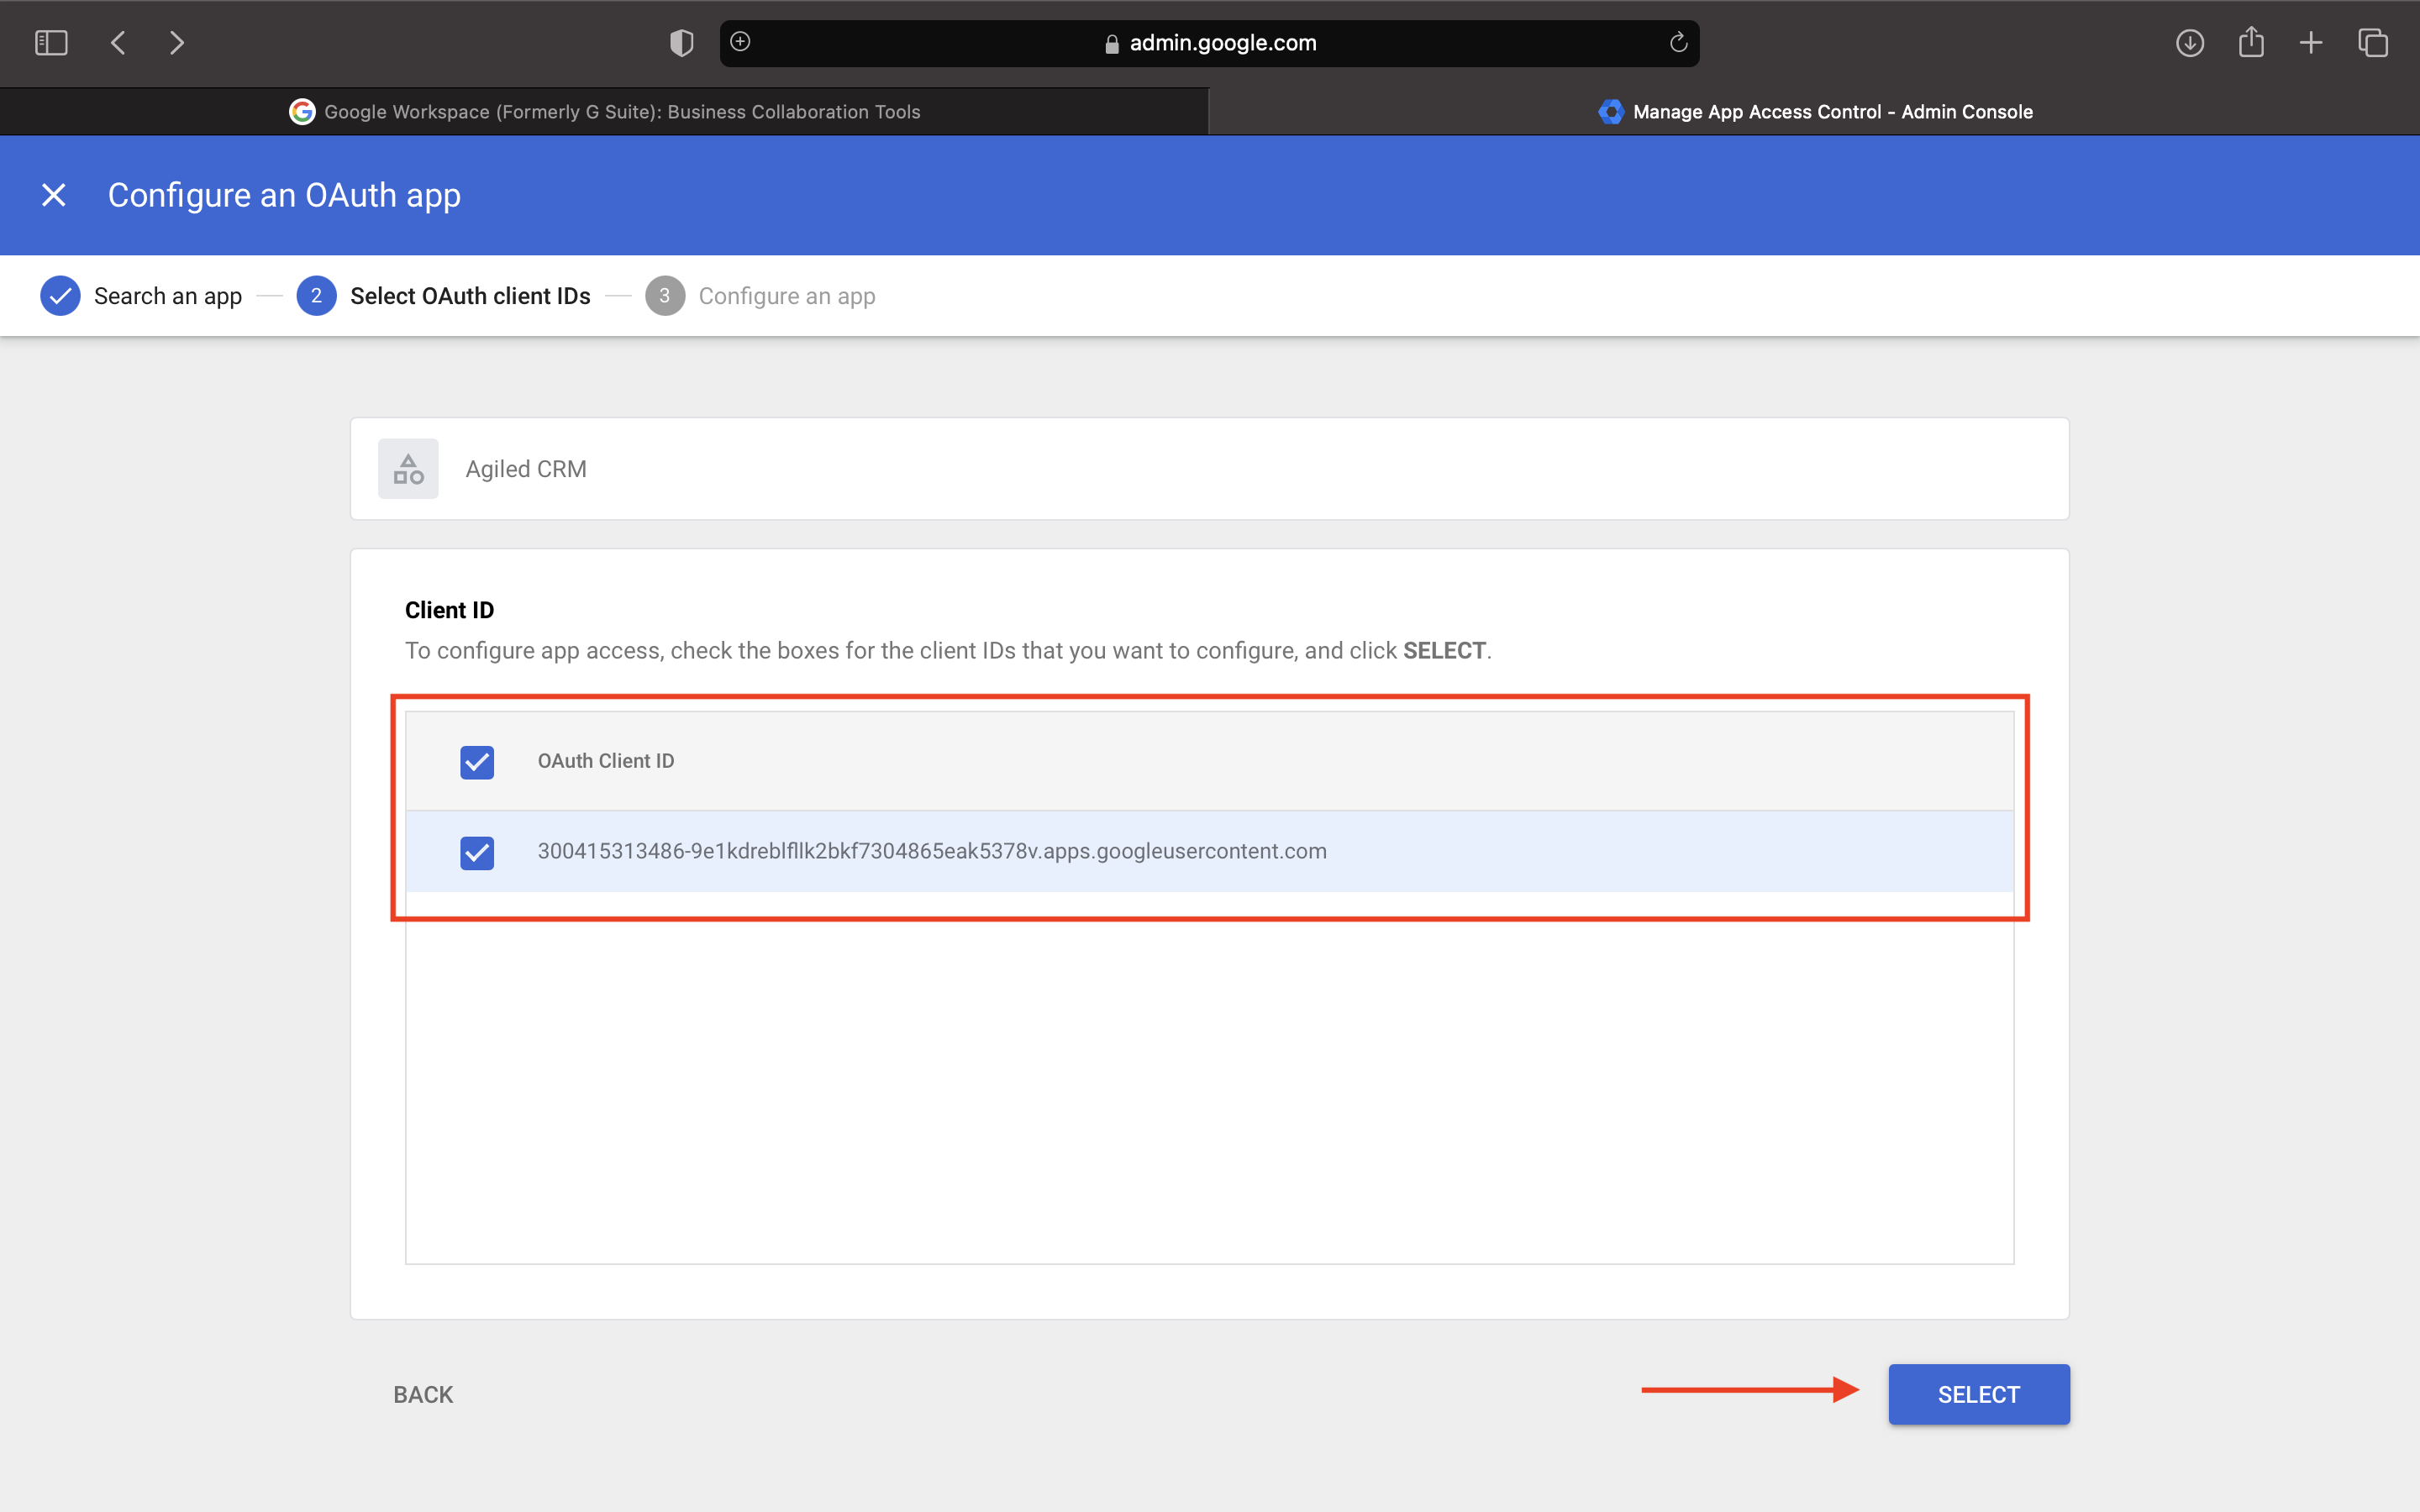The width and height of the screenshot is (2420, 1512).
Task: Click the BACK button
Action: coord(423,1394)
